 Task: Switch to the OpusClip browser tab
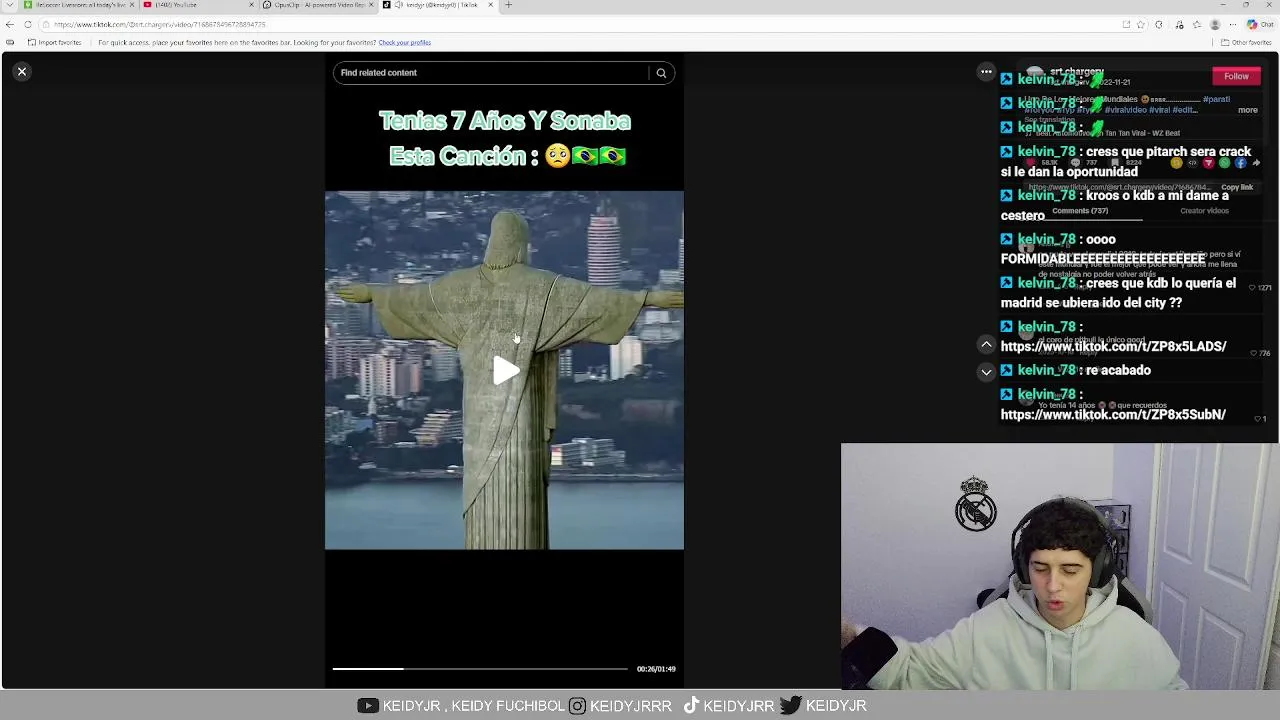pyautogui.click(x=318, y=5)
